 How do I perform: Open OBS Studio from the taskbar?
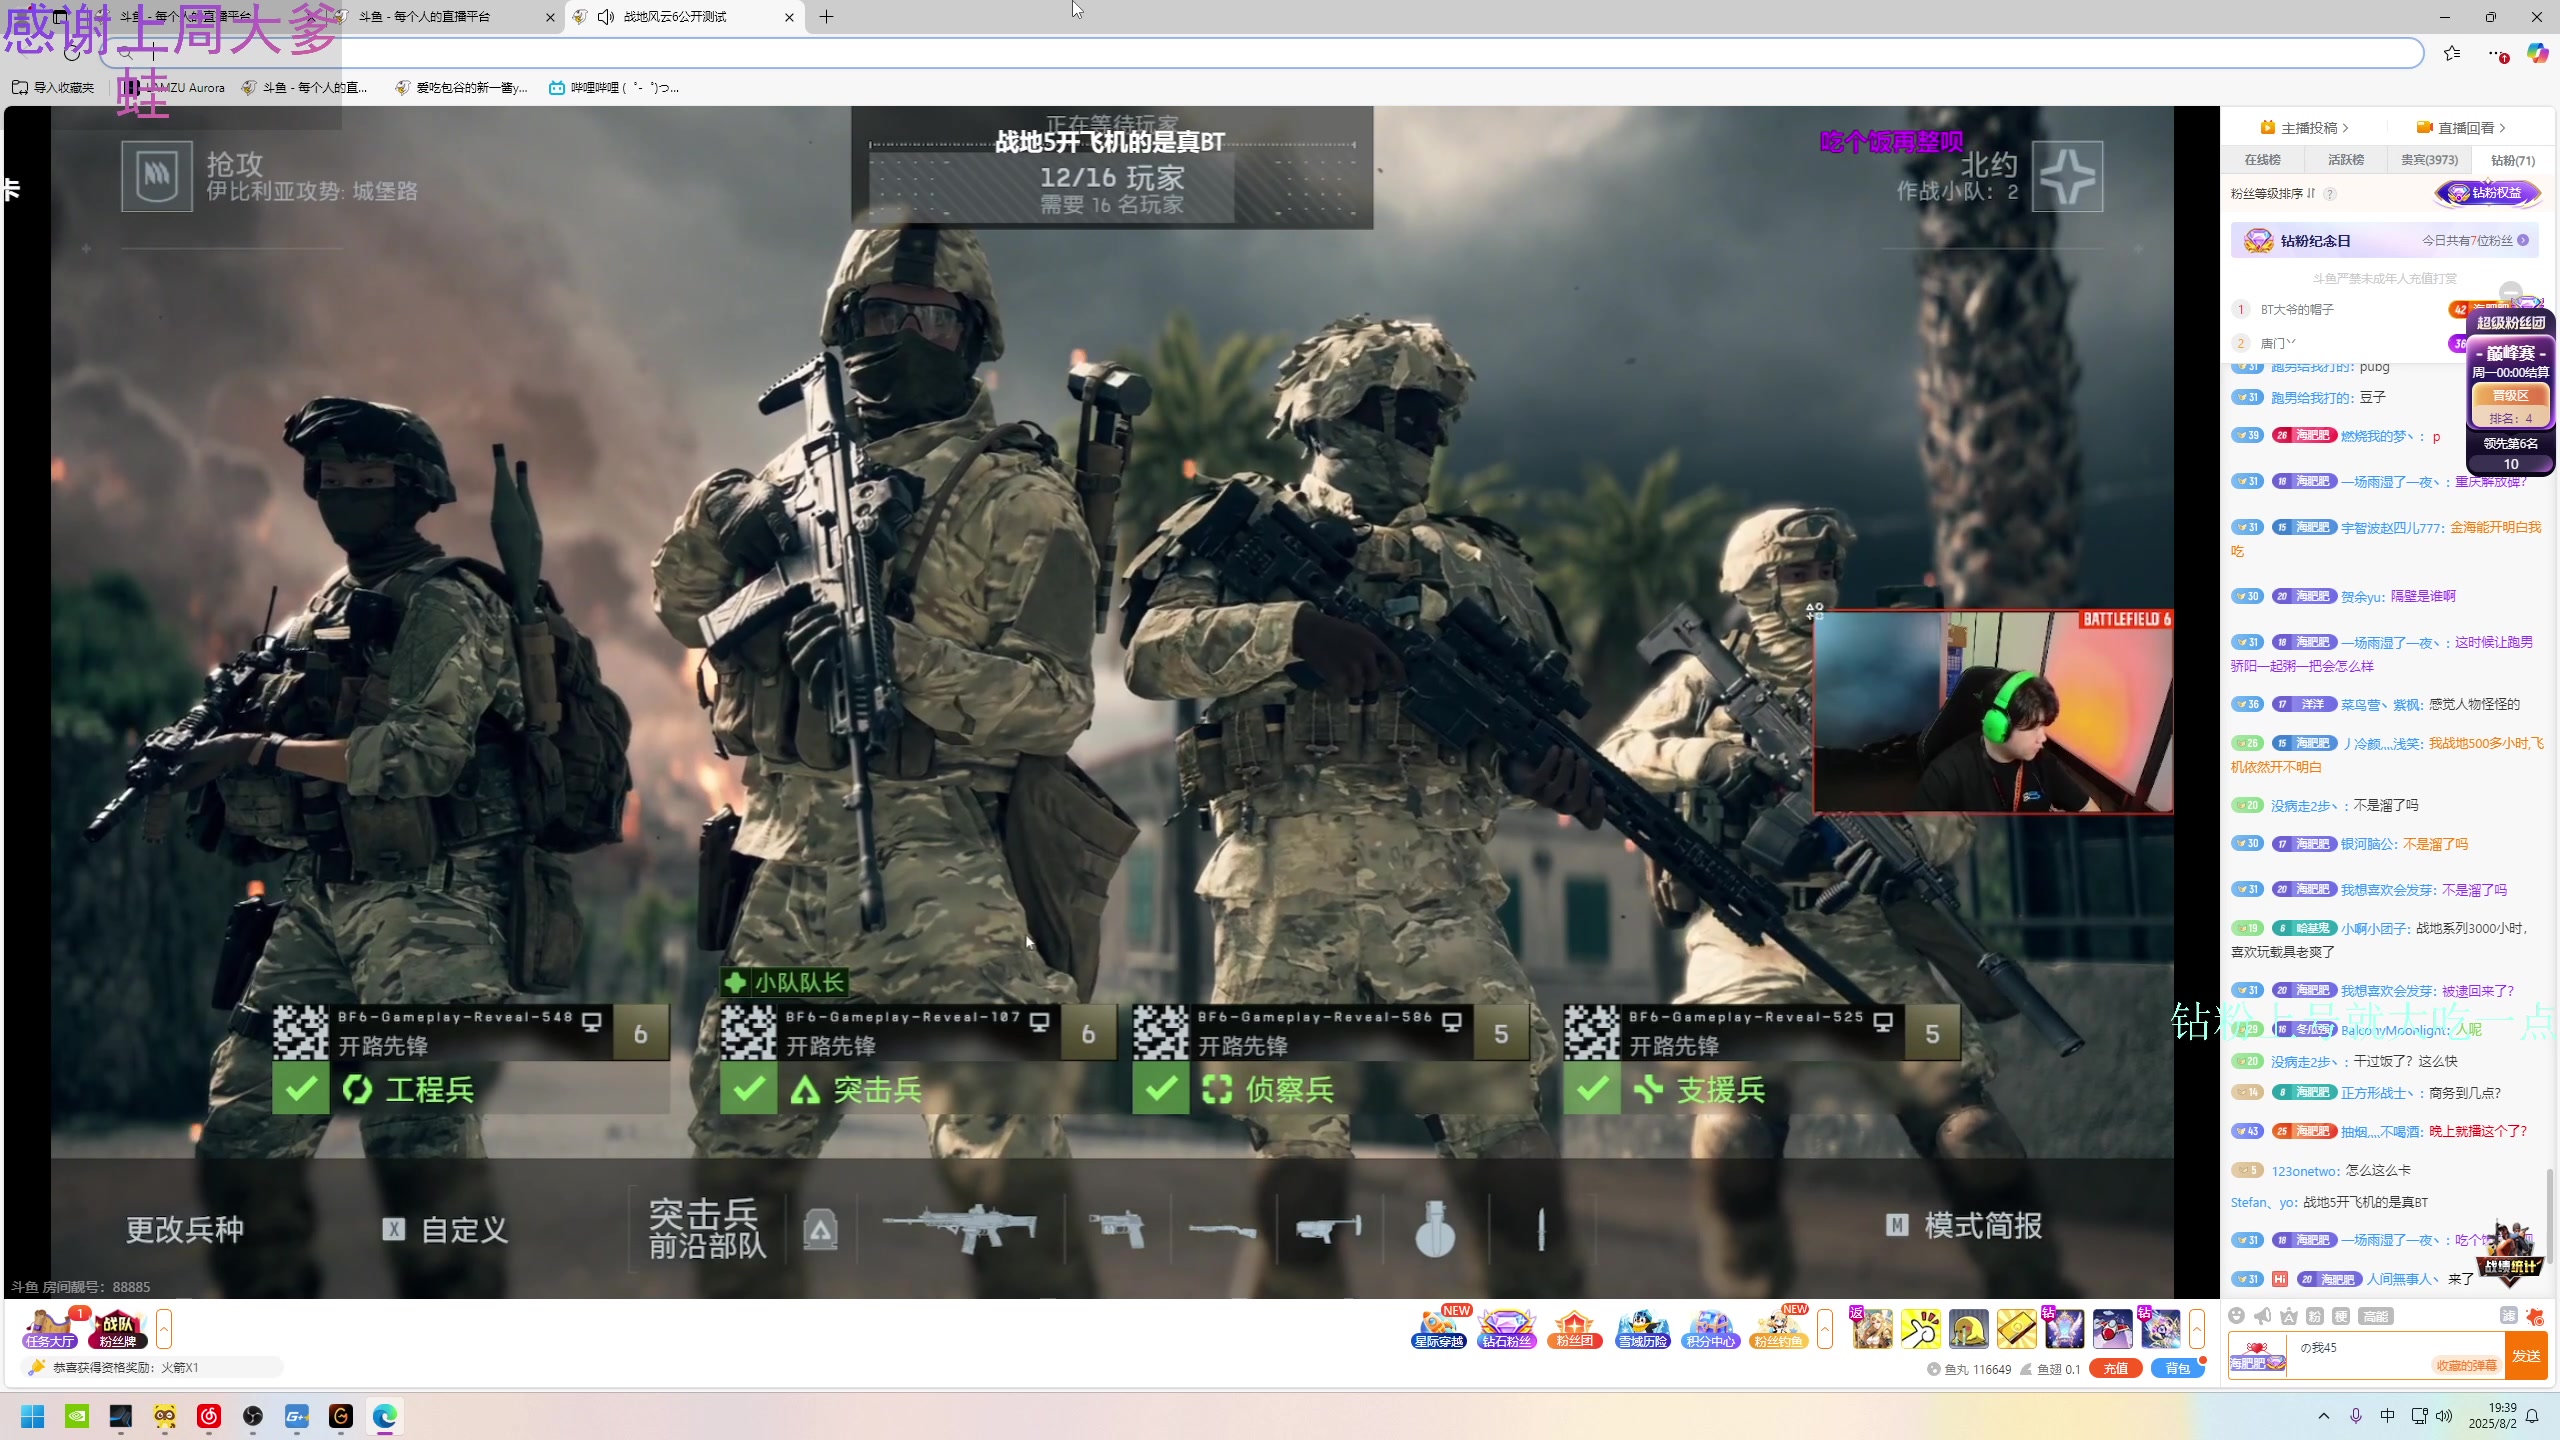tap(253, 1416)
